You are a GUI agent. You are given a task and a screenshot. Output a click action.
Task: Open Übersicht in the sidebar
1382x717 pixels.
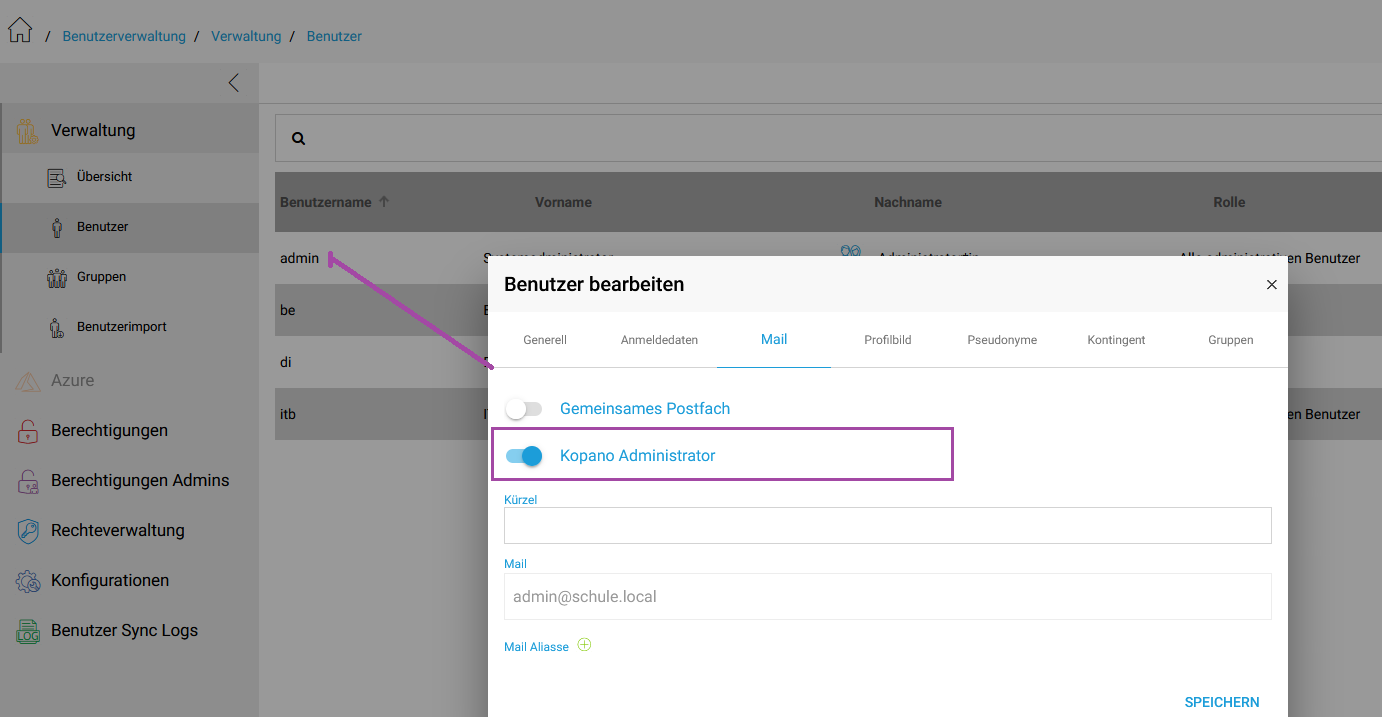coord(104,177)
